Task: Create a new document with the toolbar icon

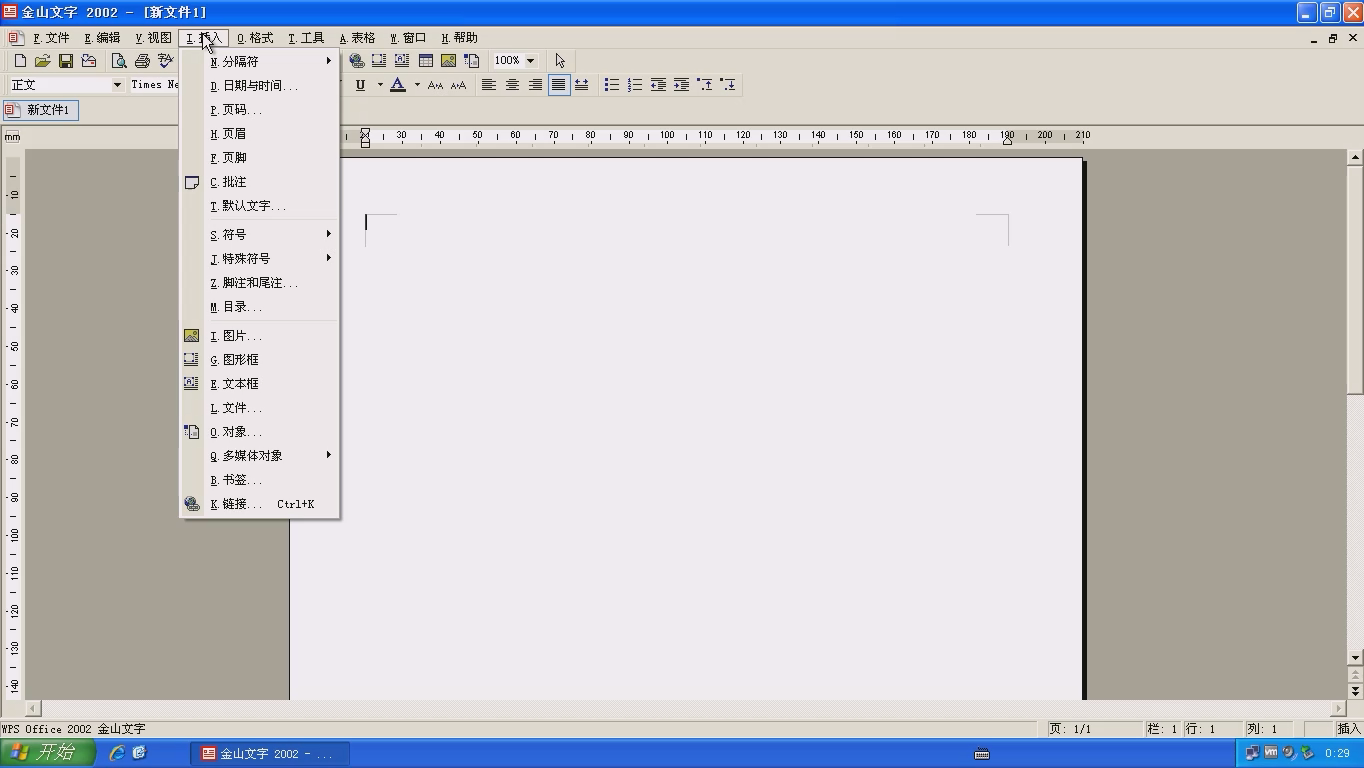Action: coord(20,61)
